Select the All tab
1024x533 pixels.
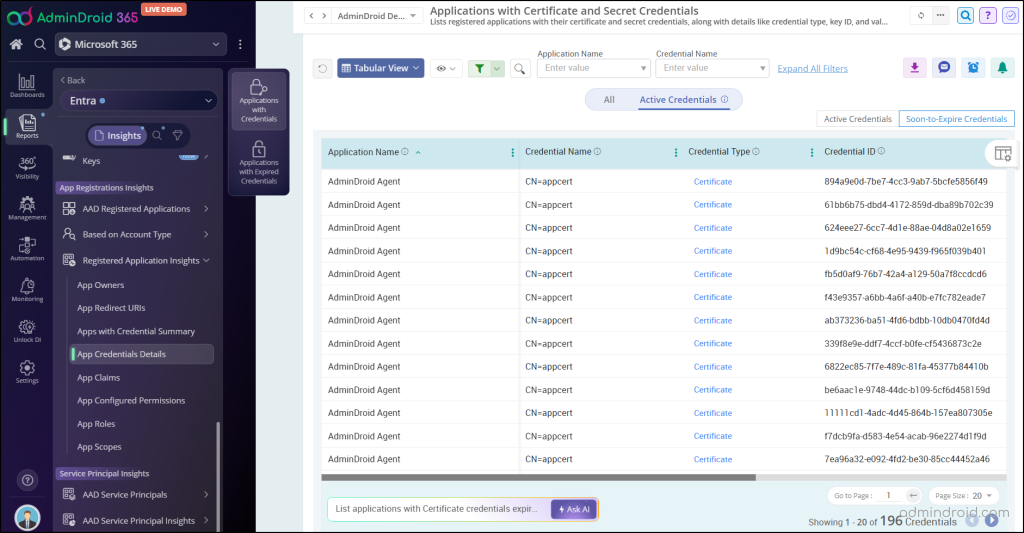tap(609, 100)
